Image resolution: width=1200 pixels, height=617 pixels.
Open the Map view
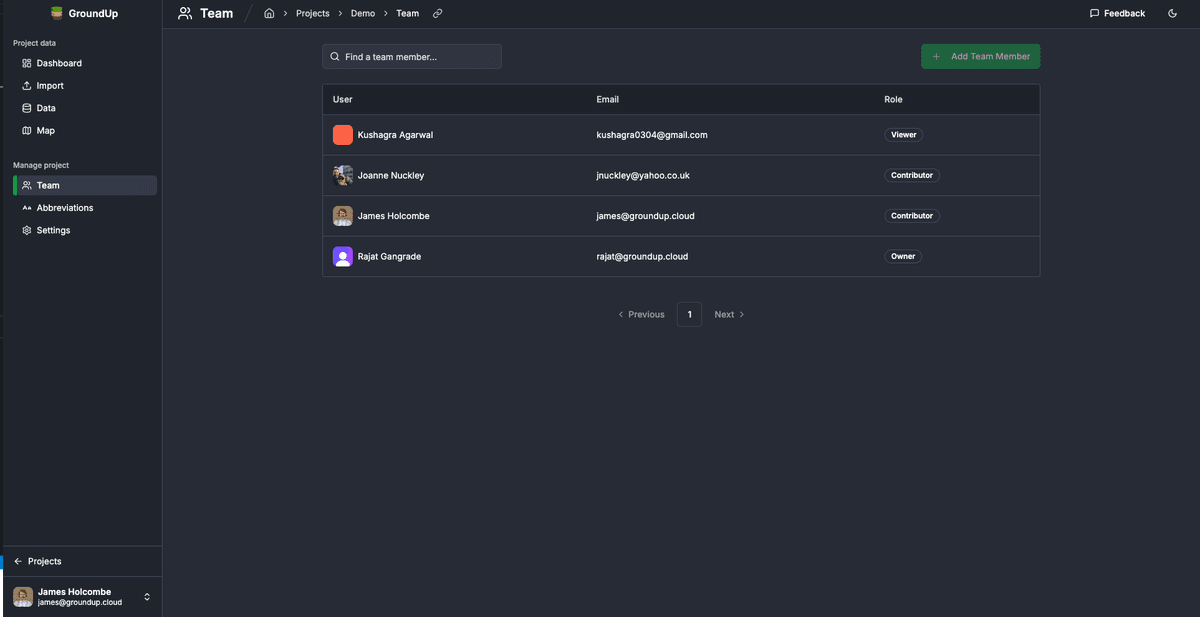point(45,131)
